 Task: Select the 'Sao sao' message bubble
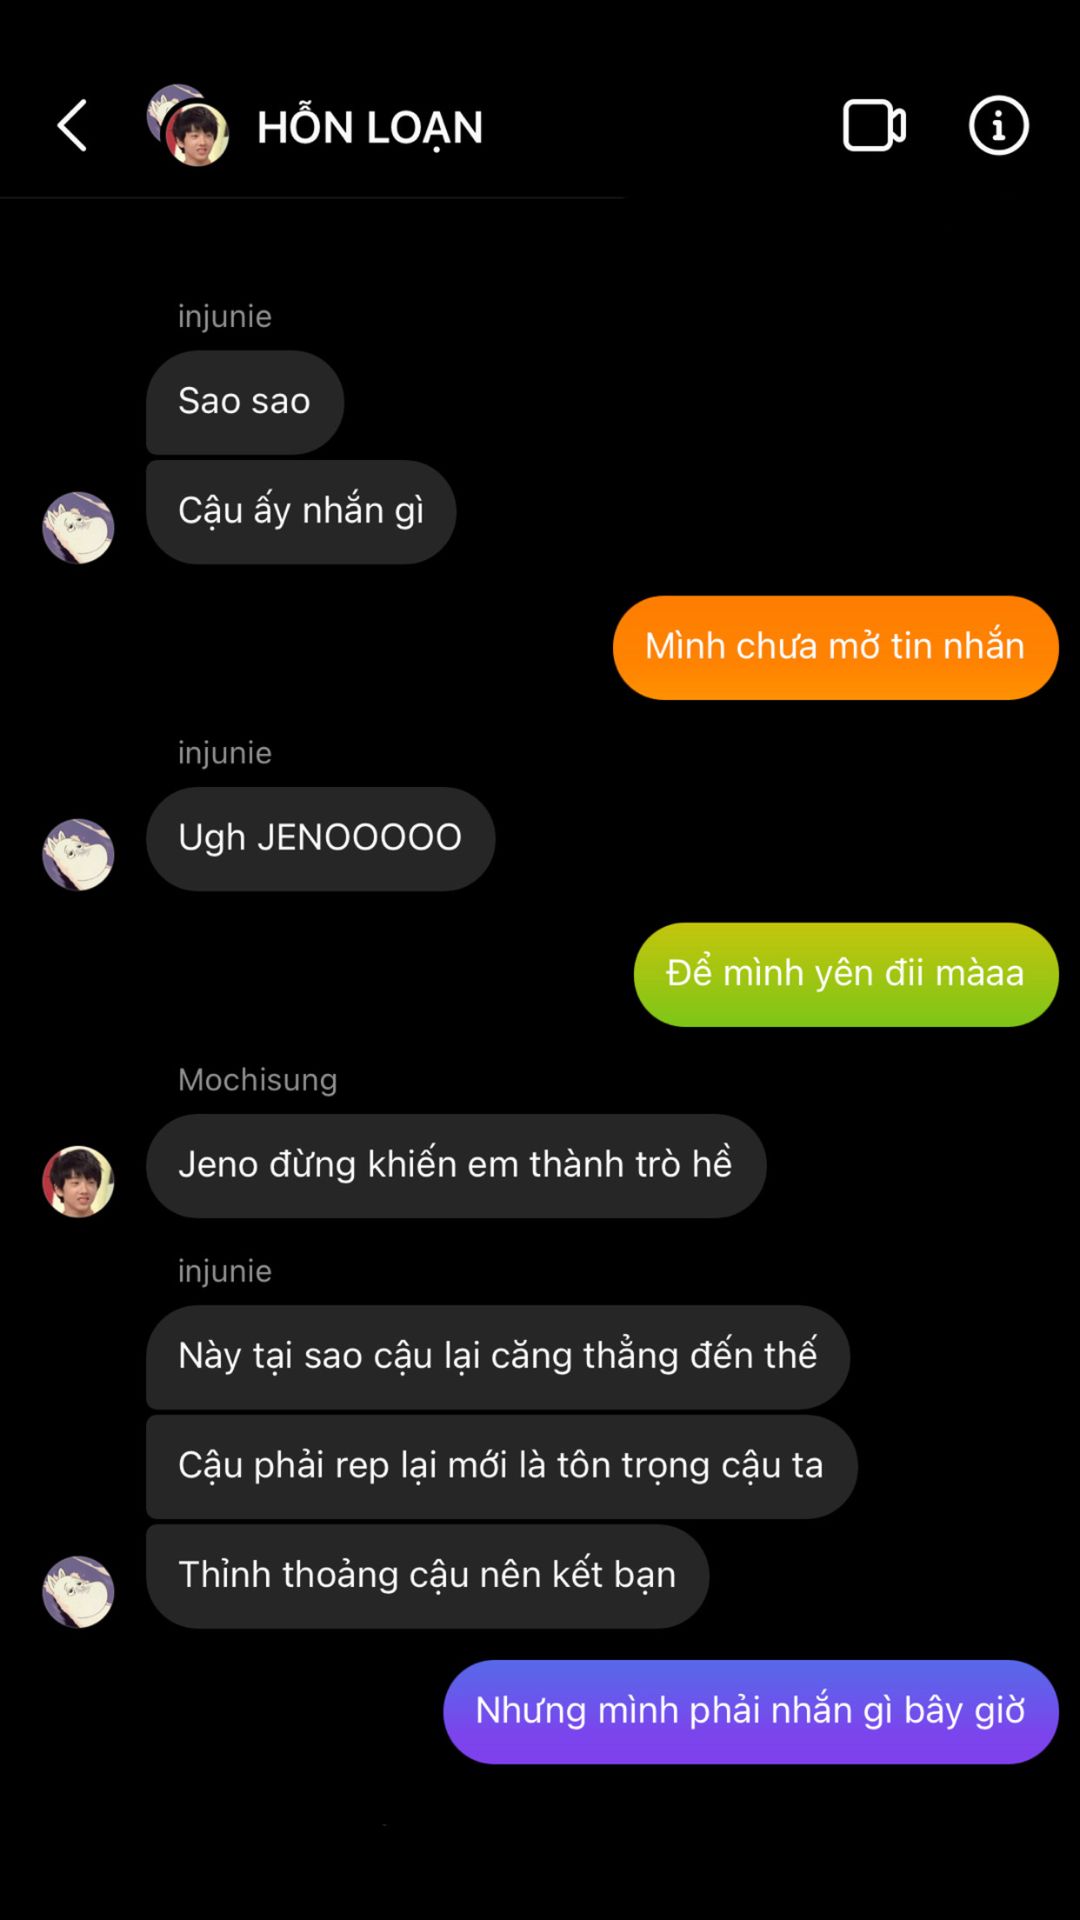[x=245, y=402]
